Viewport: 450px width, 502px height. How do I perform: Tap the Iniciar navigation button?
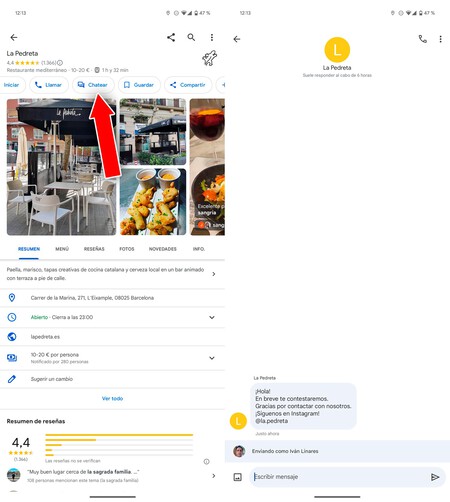tap(12, 85)
